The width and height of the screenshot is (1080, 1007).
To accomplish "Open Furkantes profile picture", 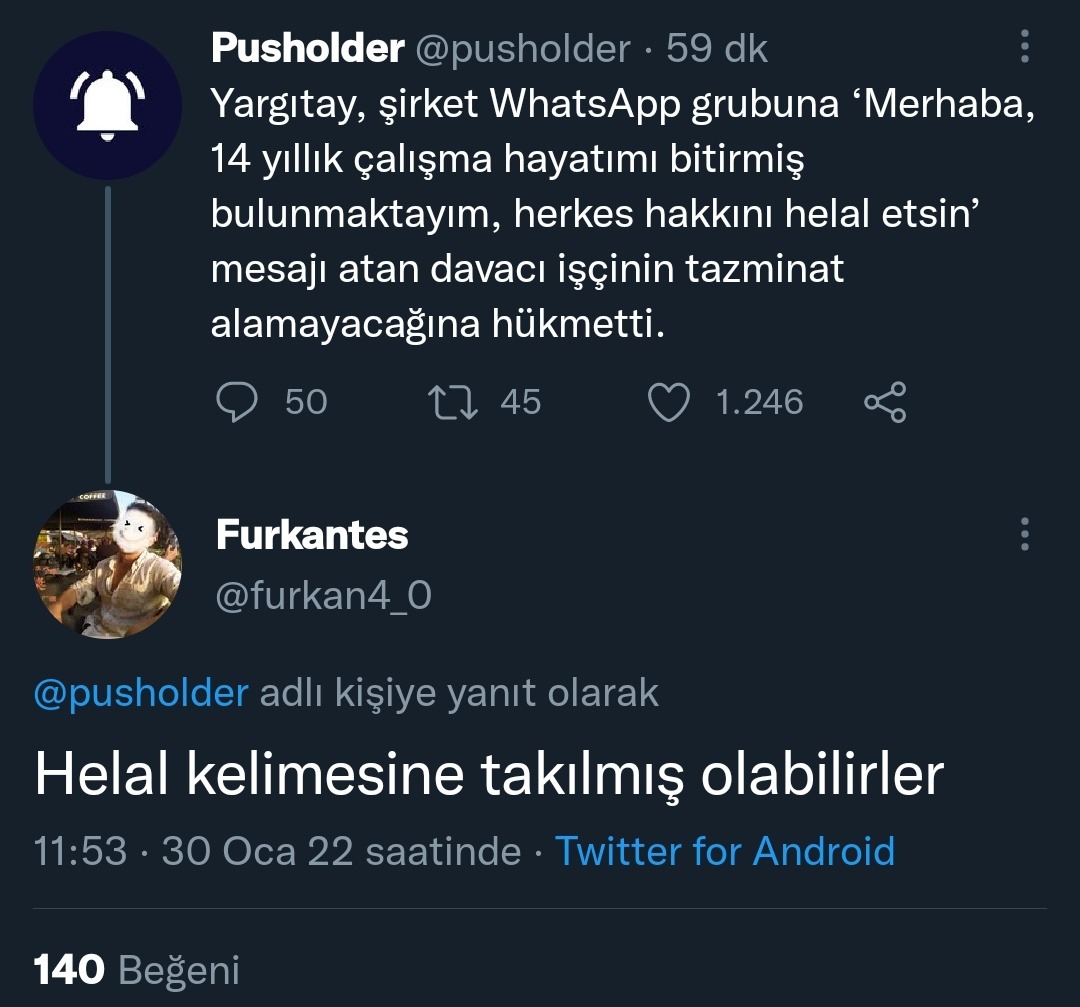I will pos(107,564).
